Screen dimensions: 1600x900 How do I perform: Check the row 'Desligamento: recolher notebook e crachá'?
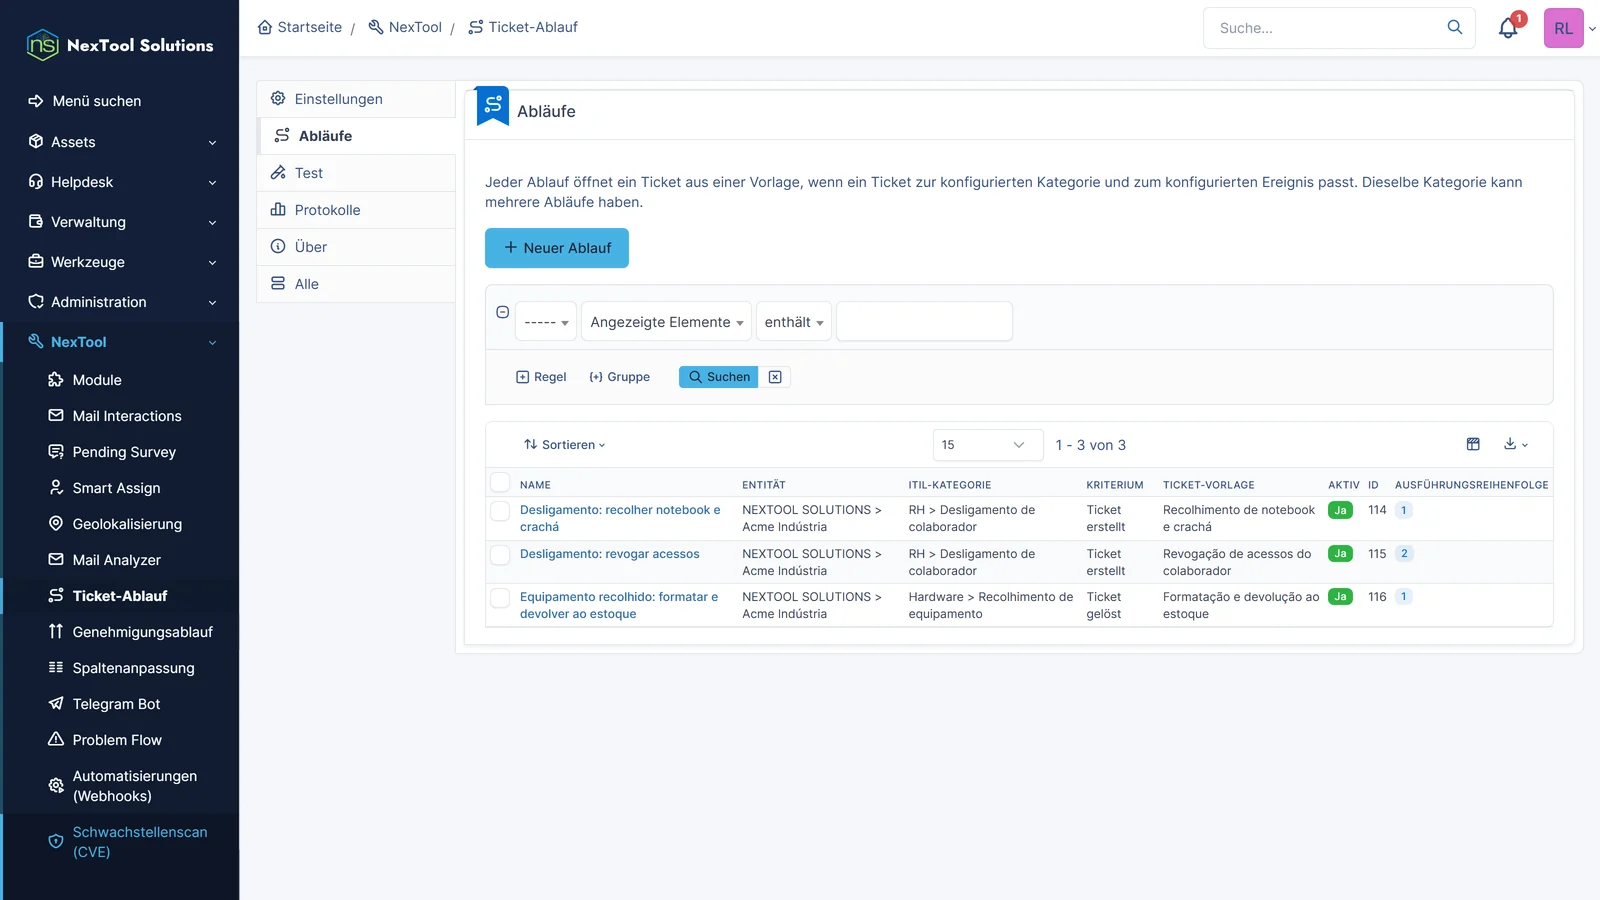(x=500, y=511)
